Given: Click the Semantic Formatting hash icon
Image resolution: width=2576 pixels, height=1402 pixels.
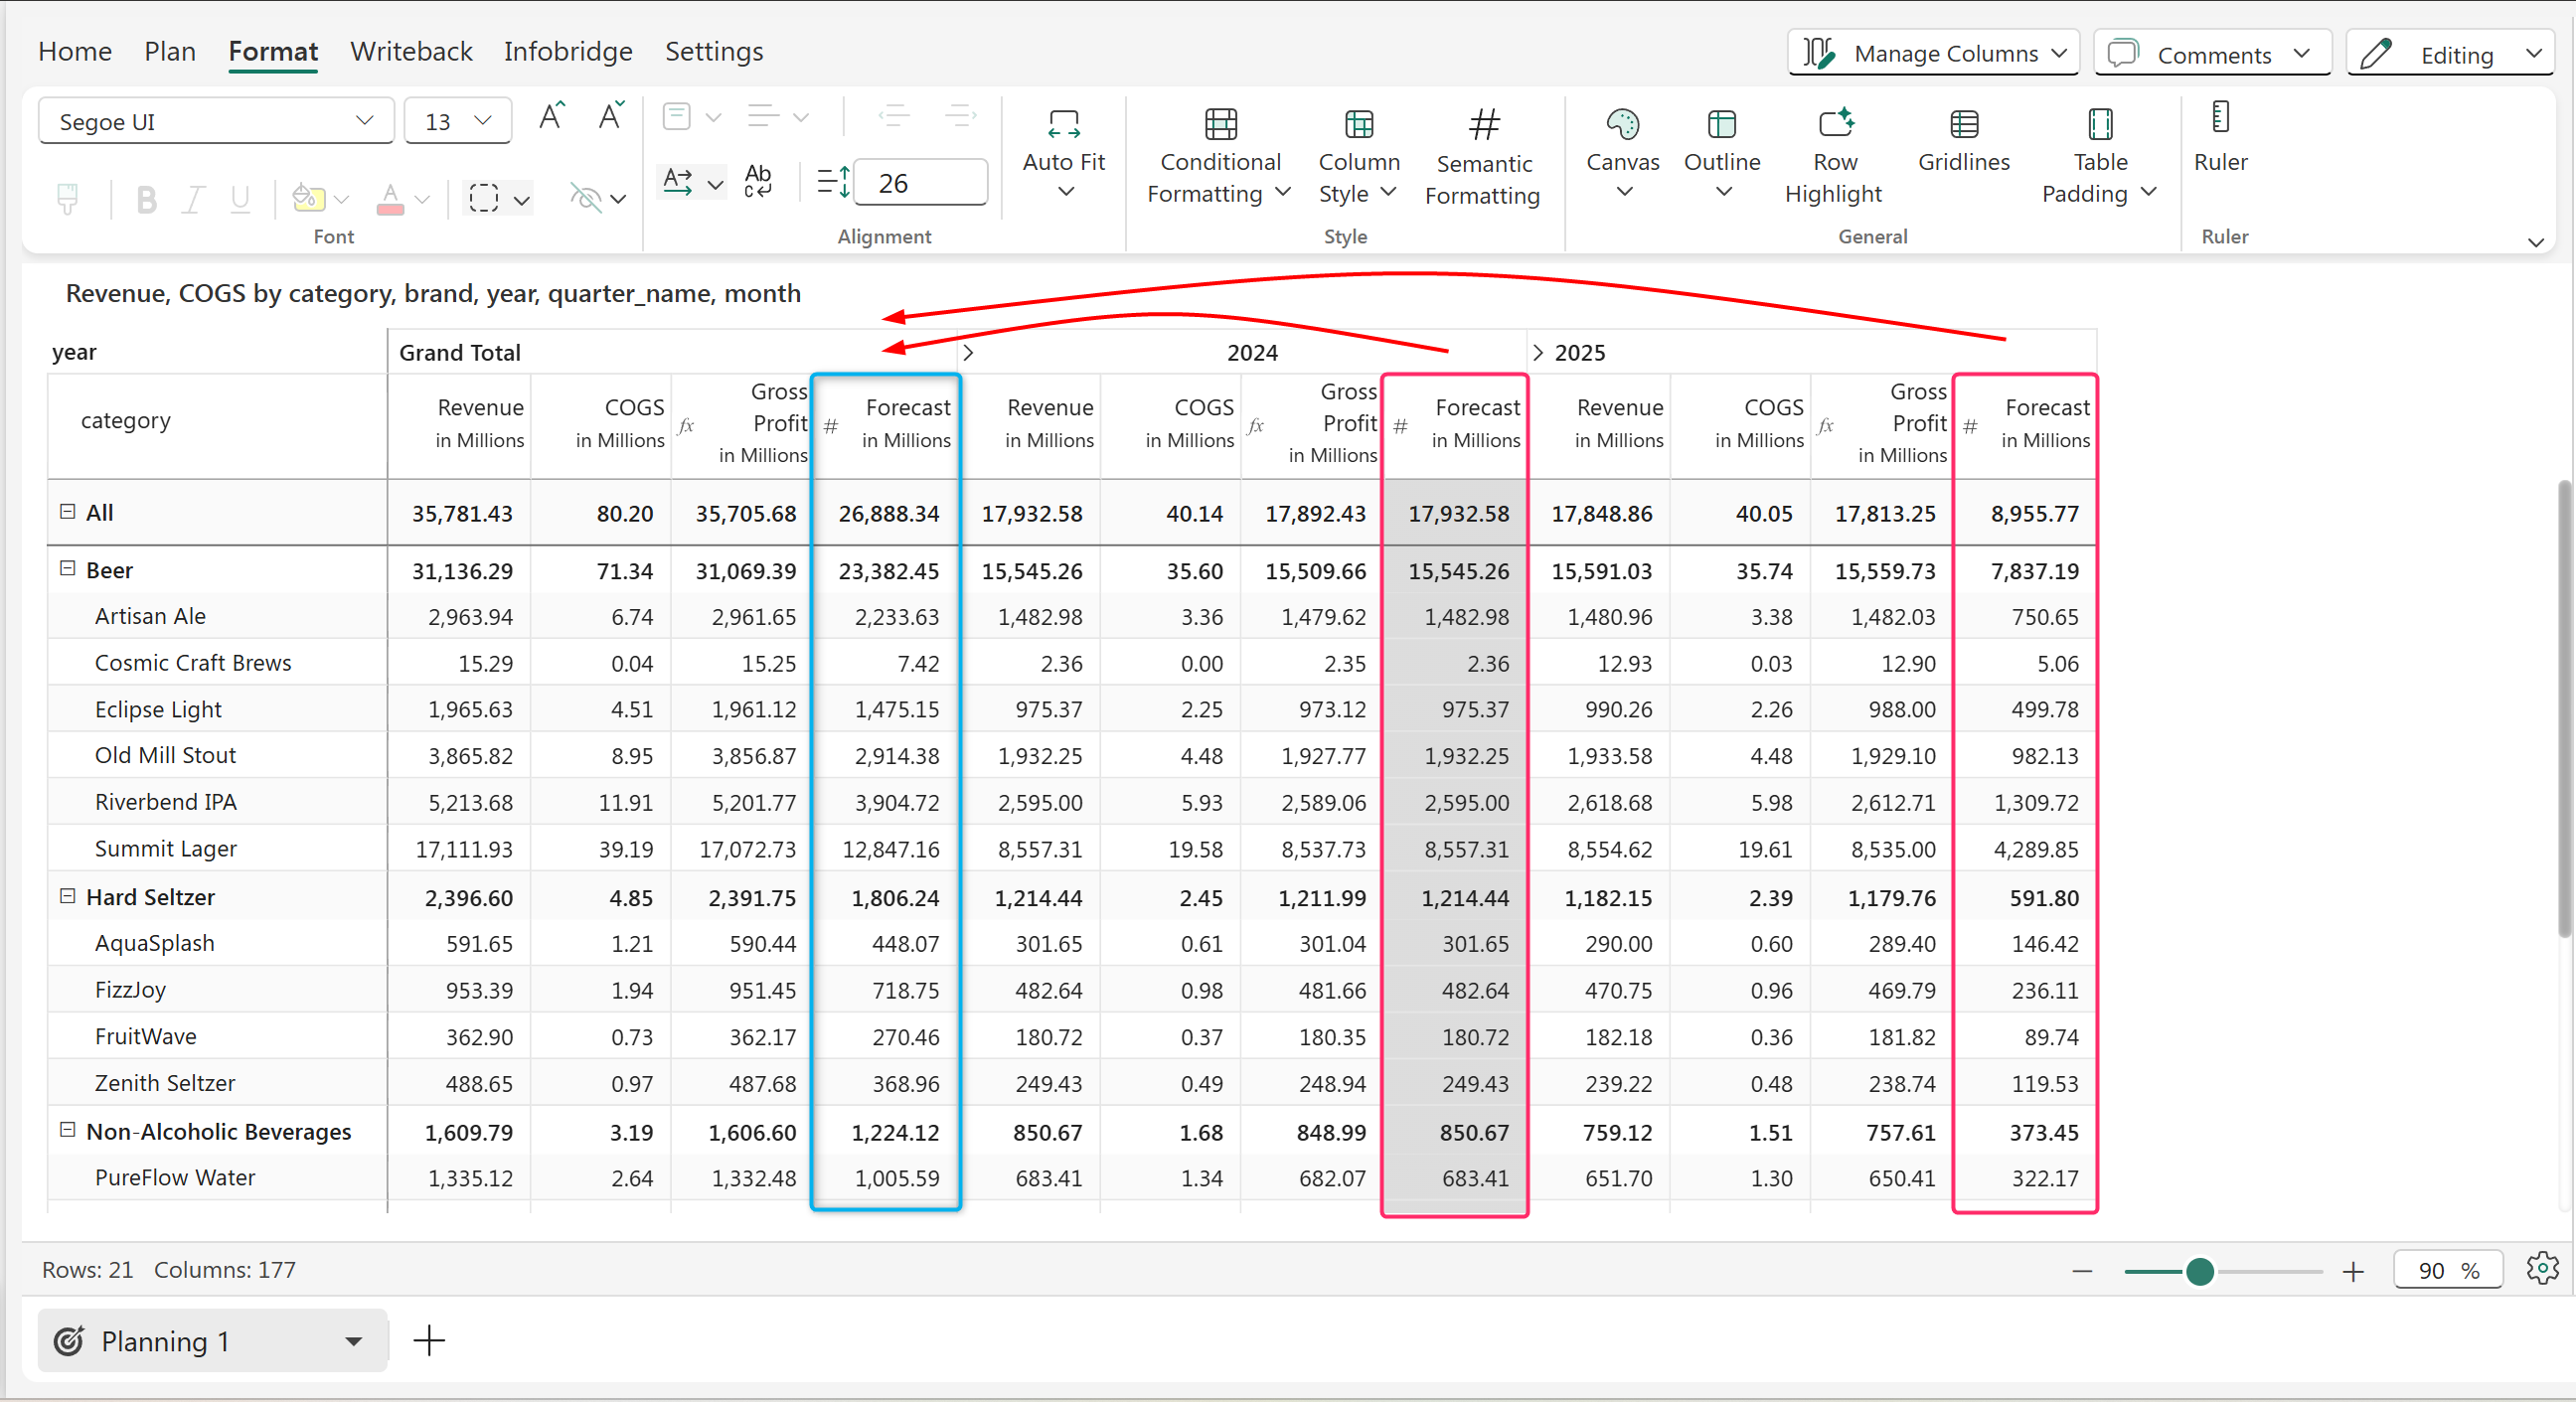Looking at the screenshot, I should click(x=1483, y=125).
